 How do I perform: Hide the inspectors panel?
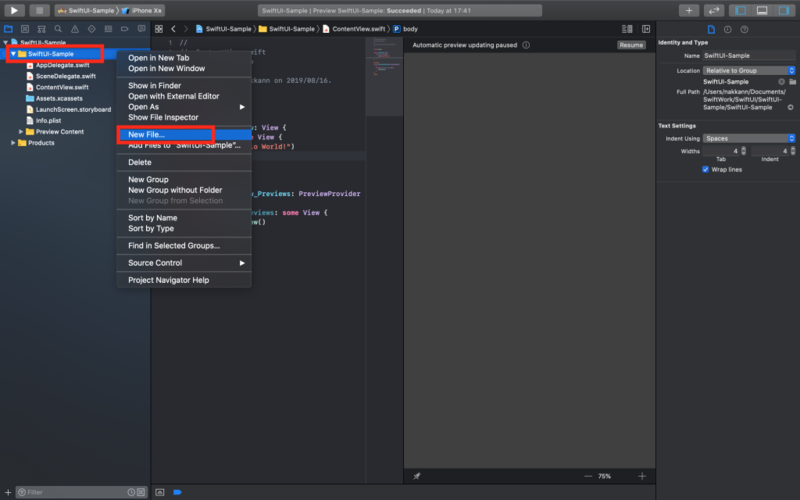tap(784, 10)
